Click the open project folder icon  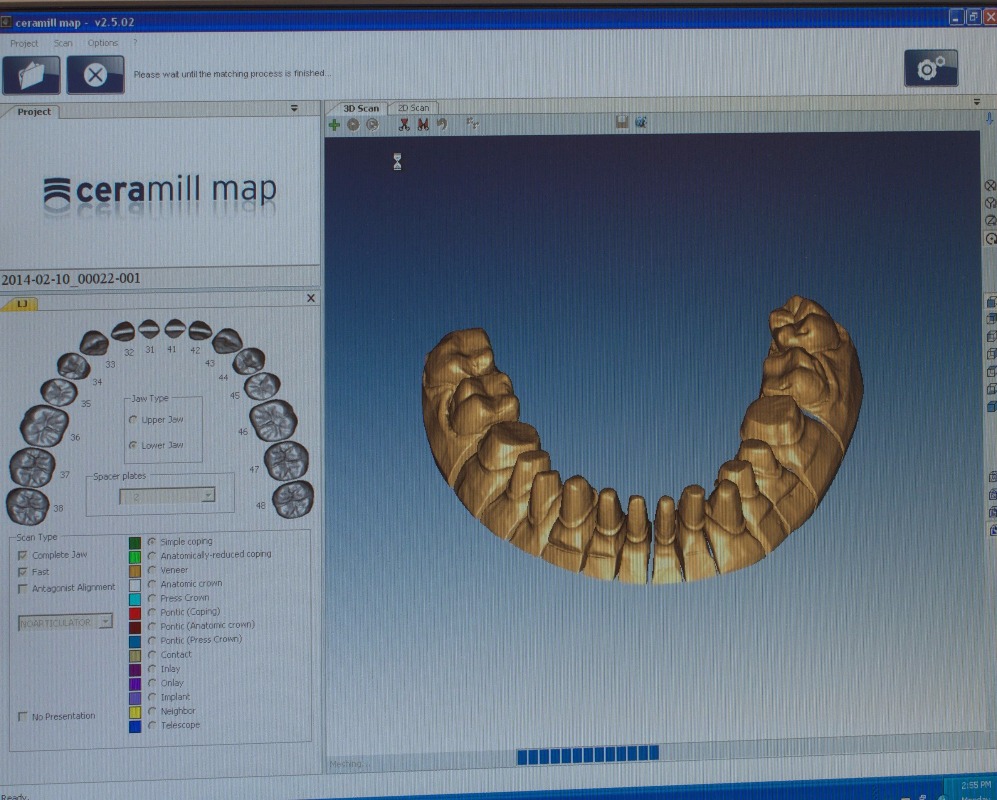31,75
